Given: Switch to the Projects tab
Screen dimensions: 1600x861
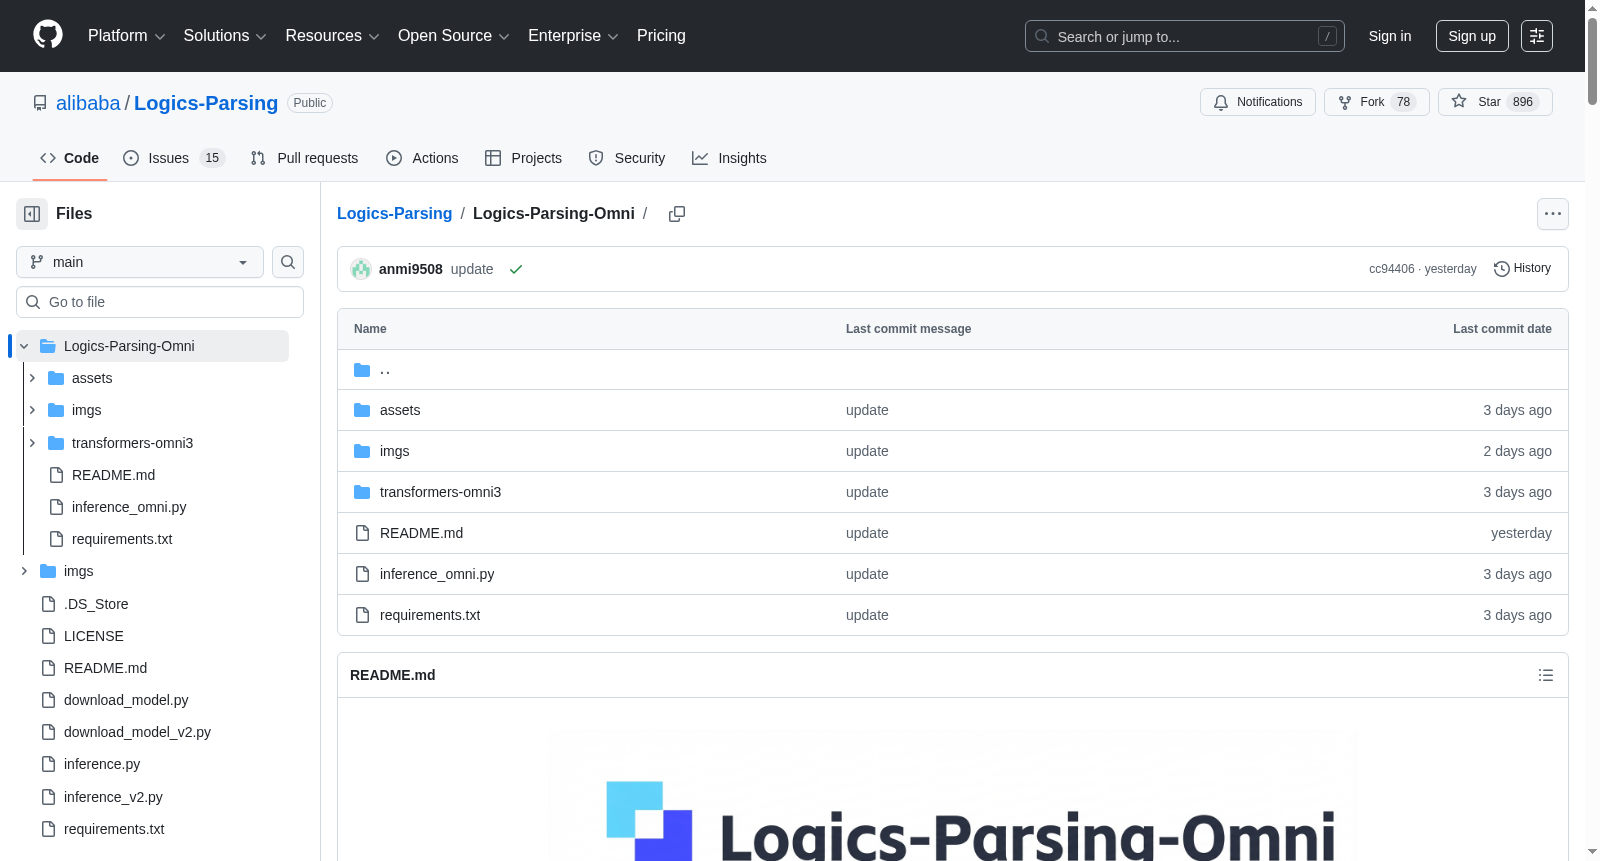Looking at the screenshot, I should pyautogui.click(x=524, y=158).
